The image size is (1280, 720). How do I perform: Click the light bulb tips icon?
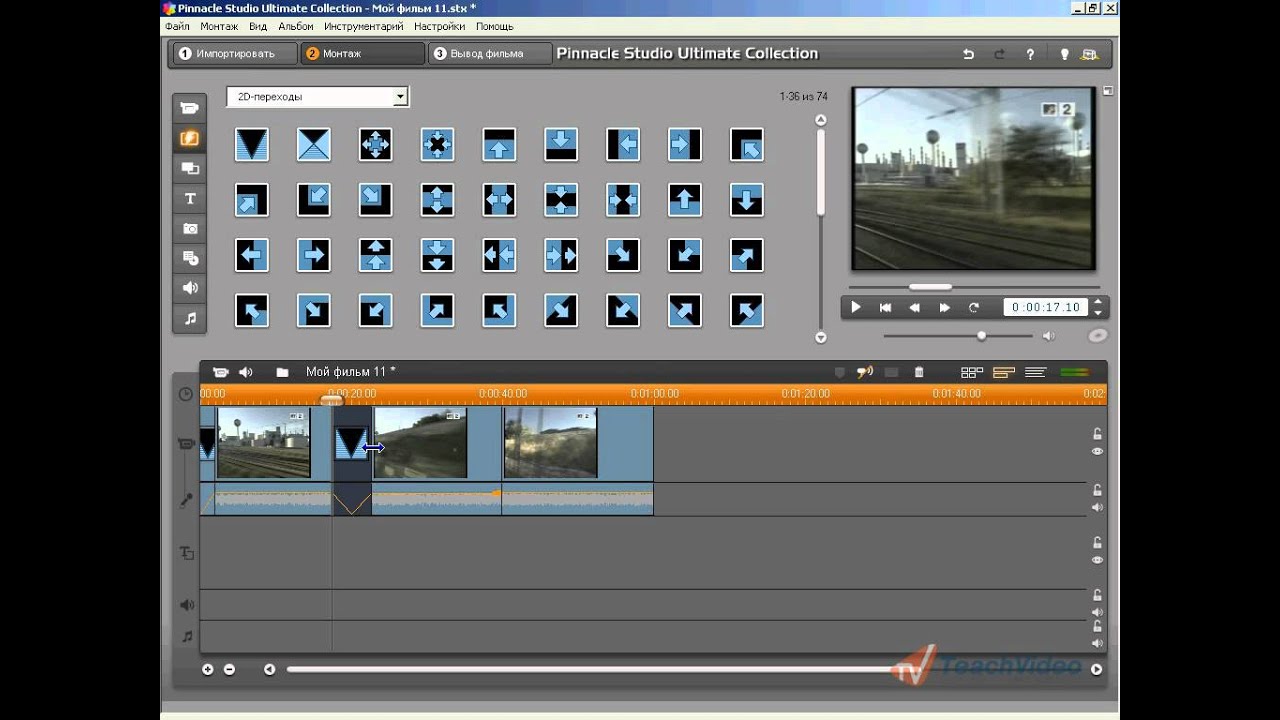pyautogui.click(x=1064, y=54)
